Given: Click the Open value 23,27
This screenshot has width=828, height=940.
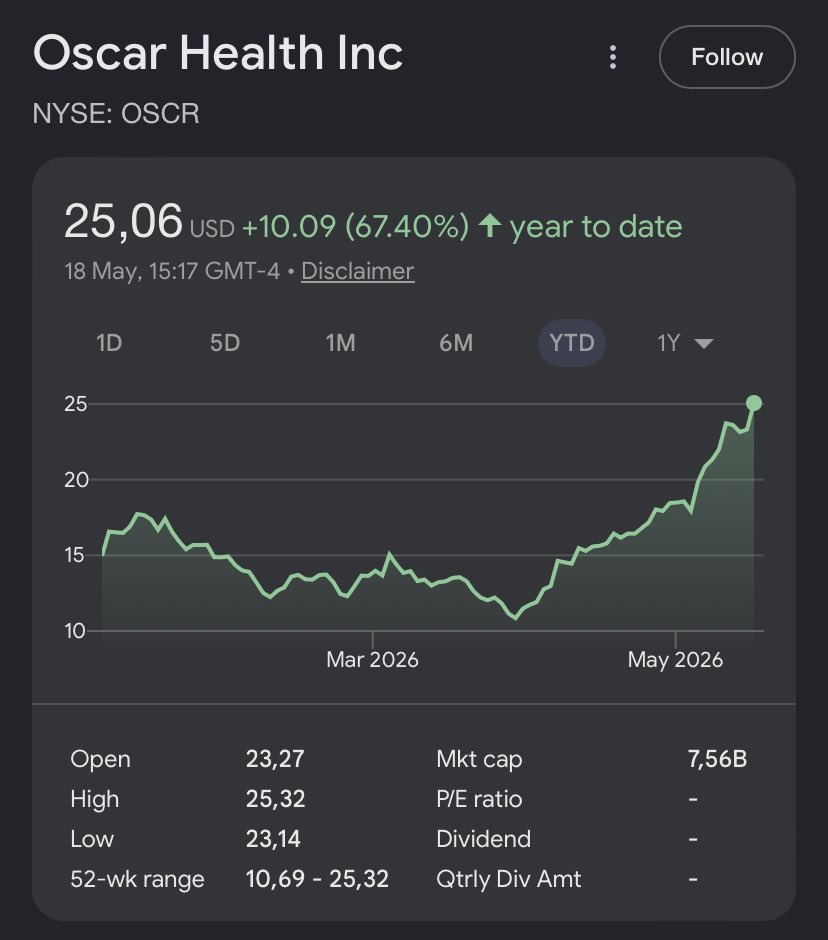Looking at the screenshot, I should (275, 759).
